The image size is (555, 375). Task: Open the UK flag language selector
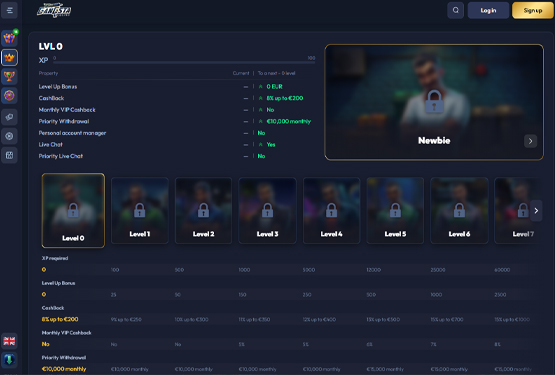[x=10, y=341]
